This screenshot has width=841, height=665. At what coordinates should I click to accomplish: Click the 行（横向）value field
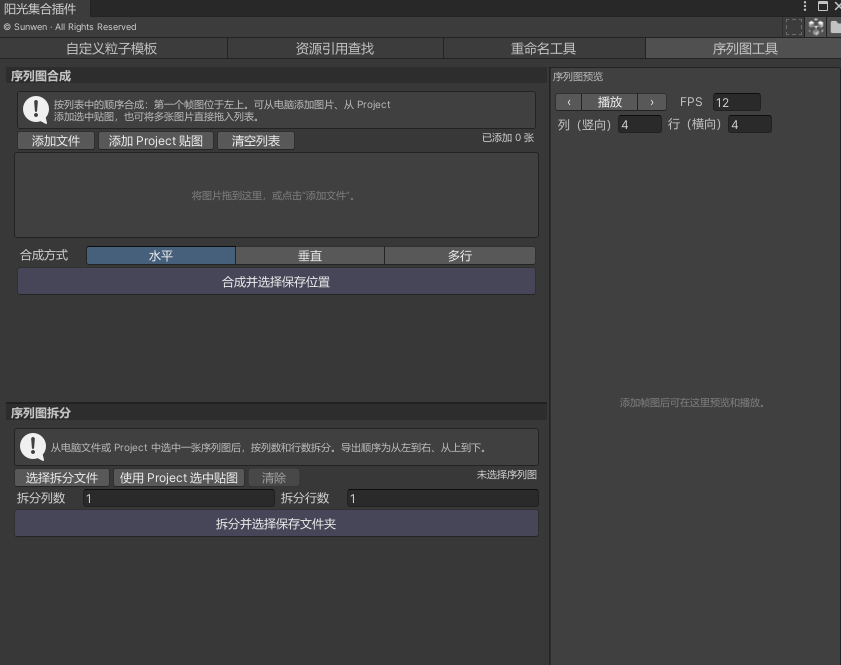750,124
